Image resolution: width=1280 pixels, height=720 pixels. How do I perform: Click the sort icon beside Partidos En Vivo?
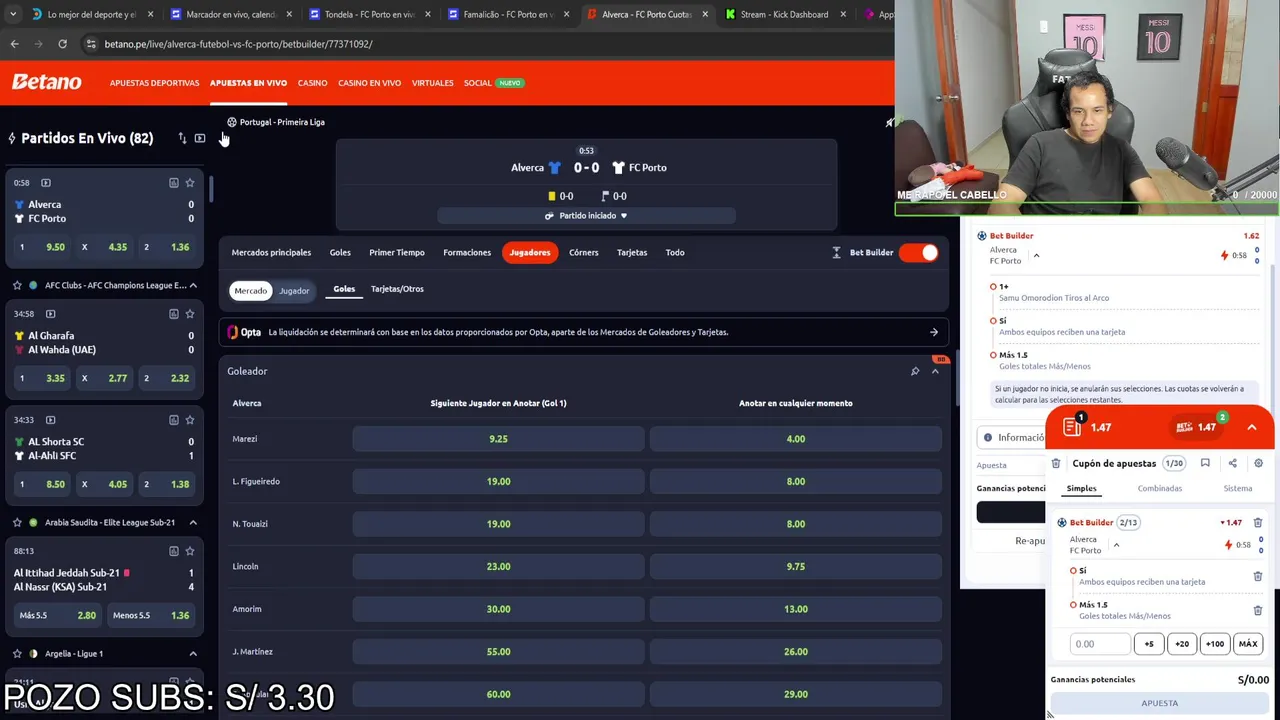(x=182, y=138)
